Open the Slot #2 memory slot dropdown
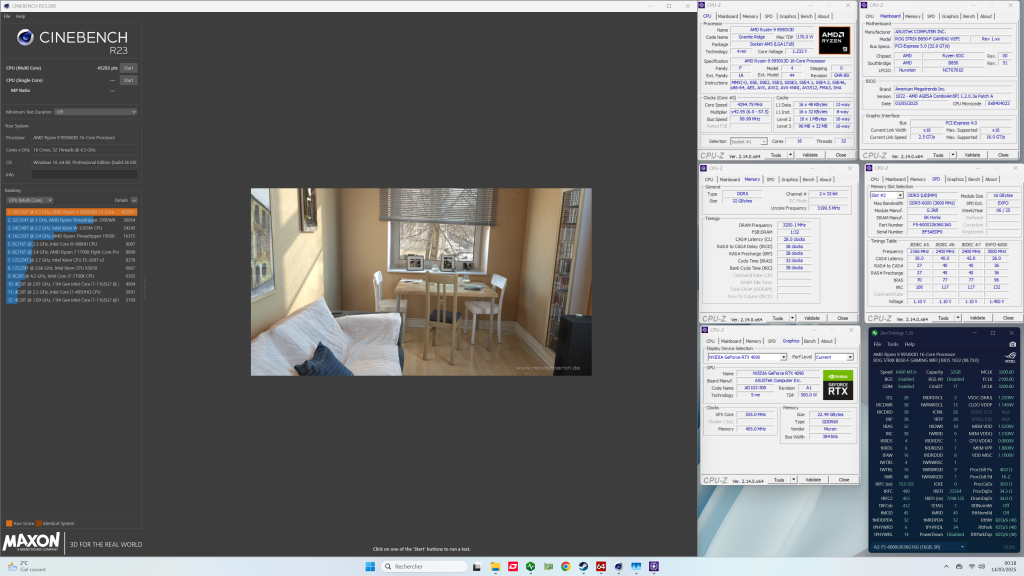 (x=887, y=195)
